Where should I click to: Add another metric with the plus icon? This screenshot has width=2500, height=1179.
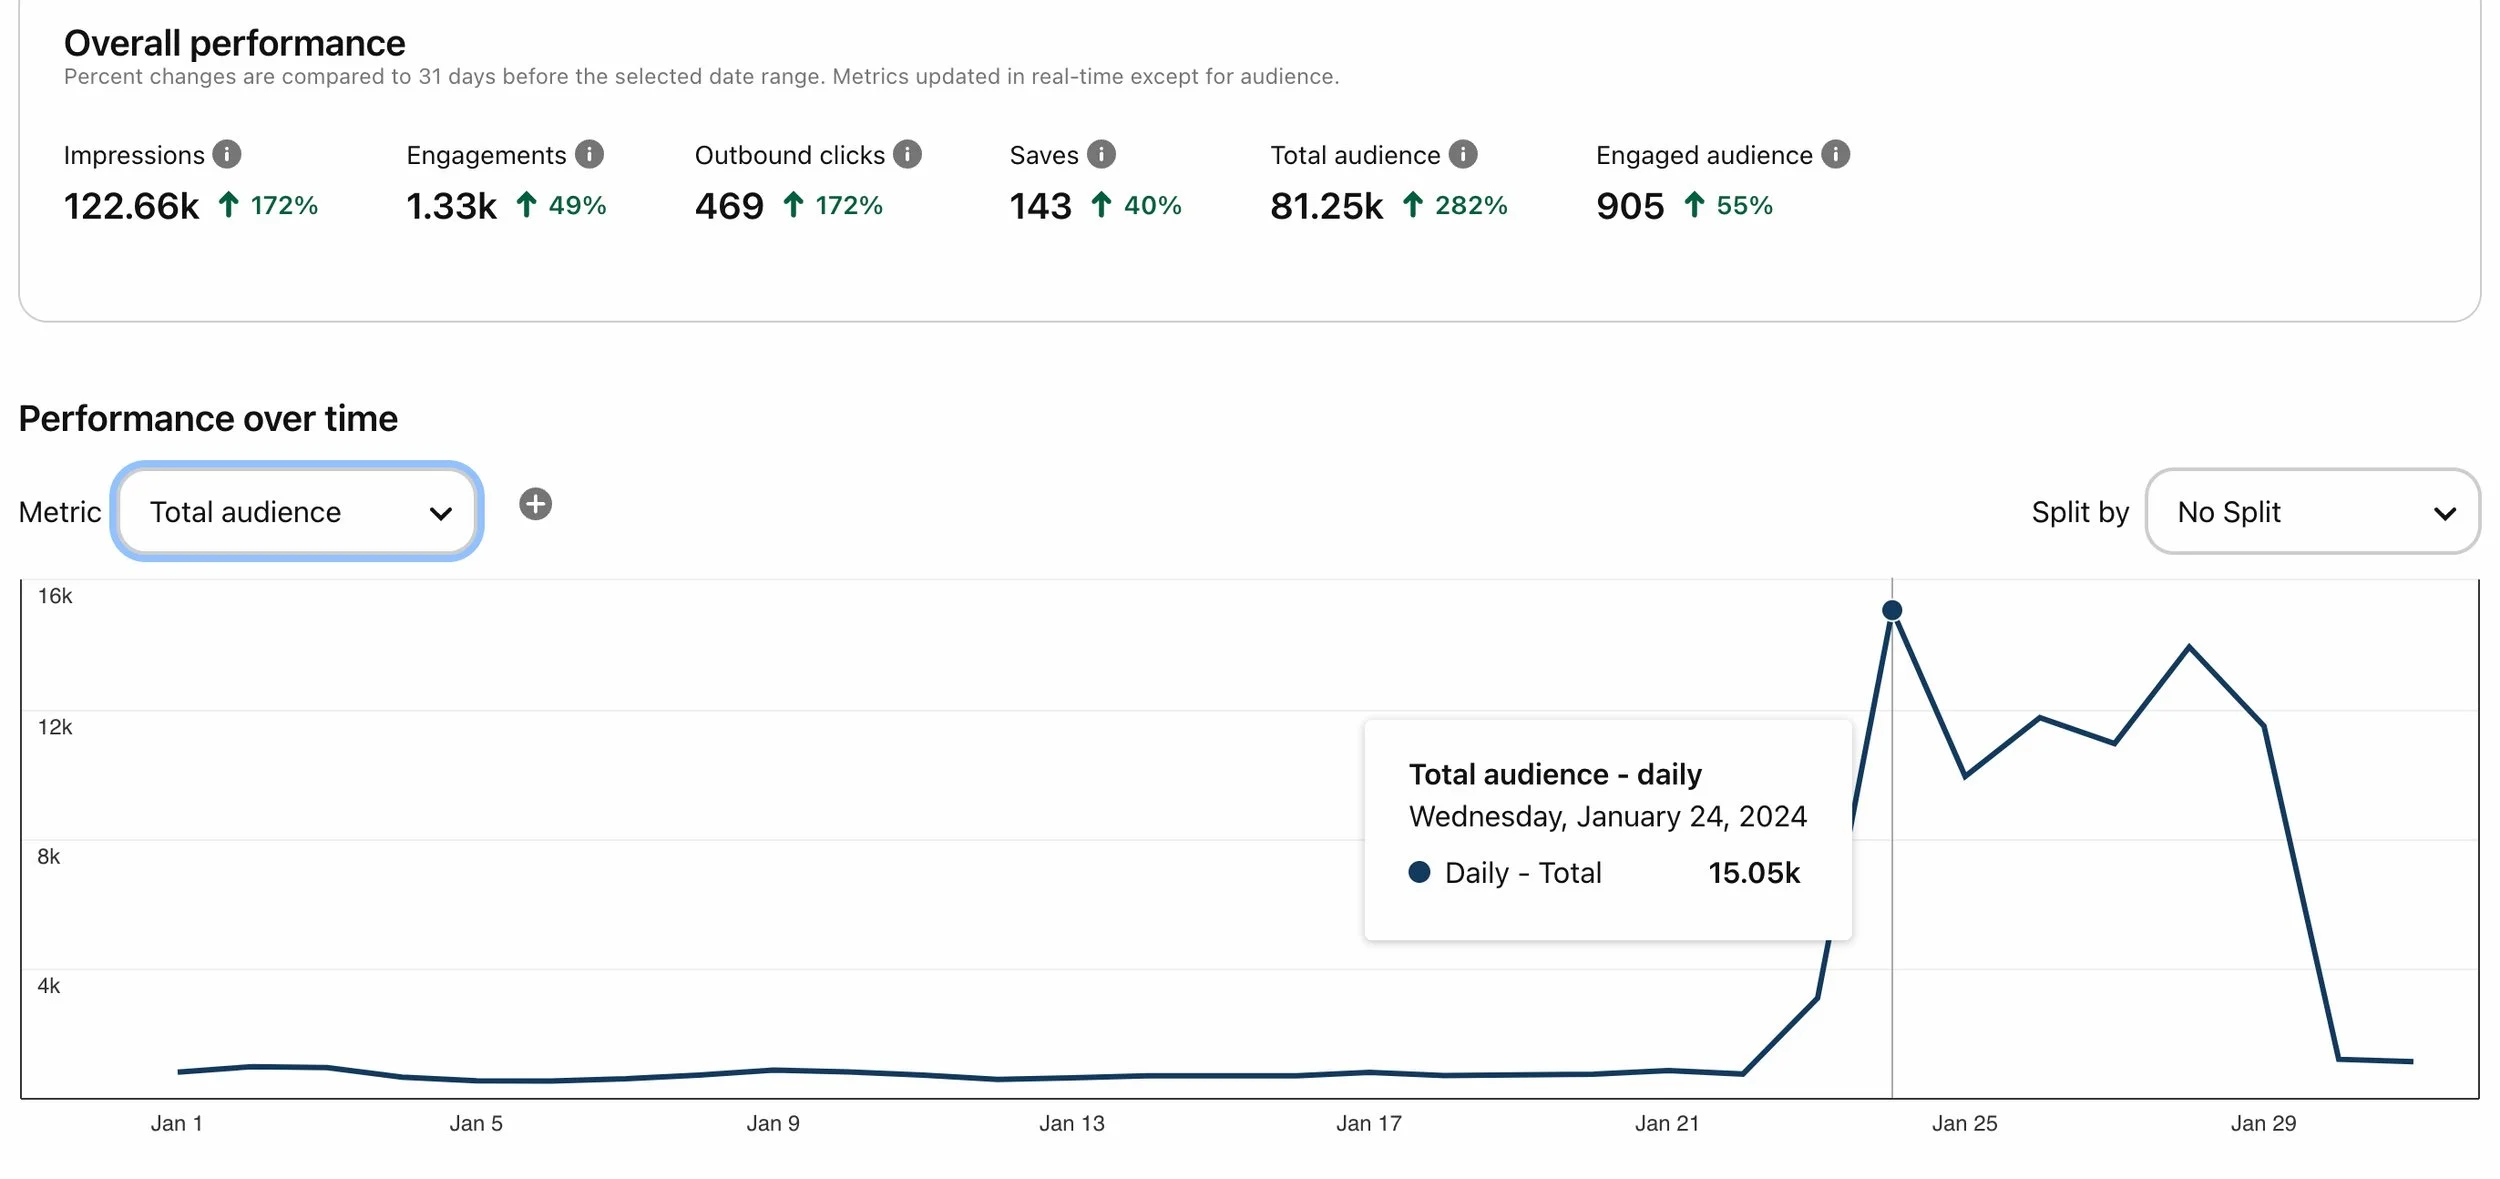tap(535, 504)
